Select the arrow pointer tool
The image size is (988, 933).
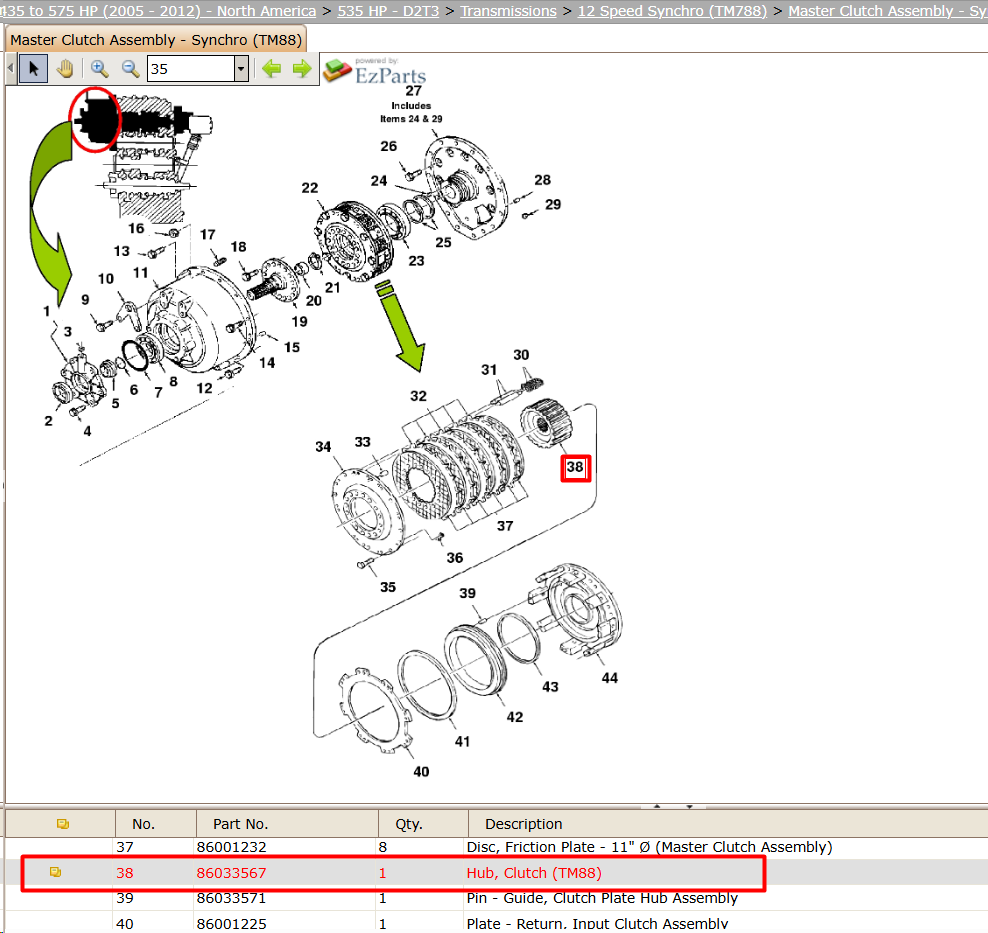click(33, 69)
